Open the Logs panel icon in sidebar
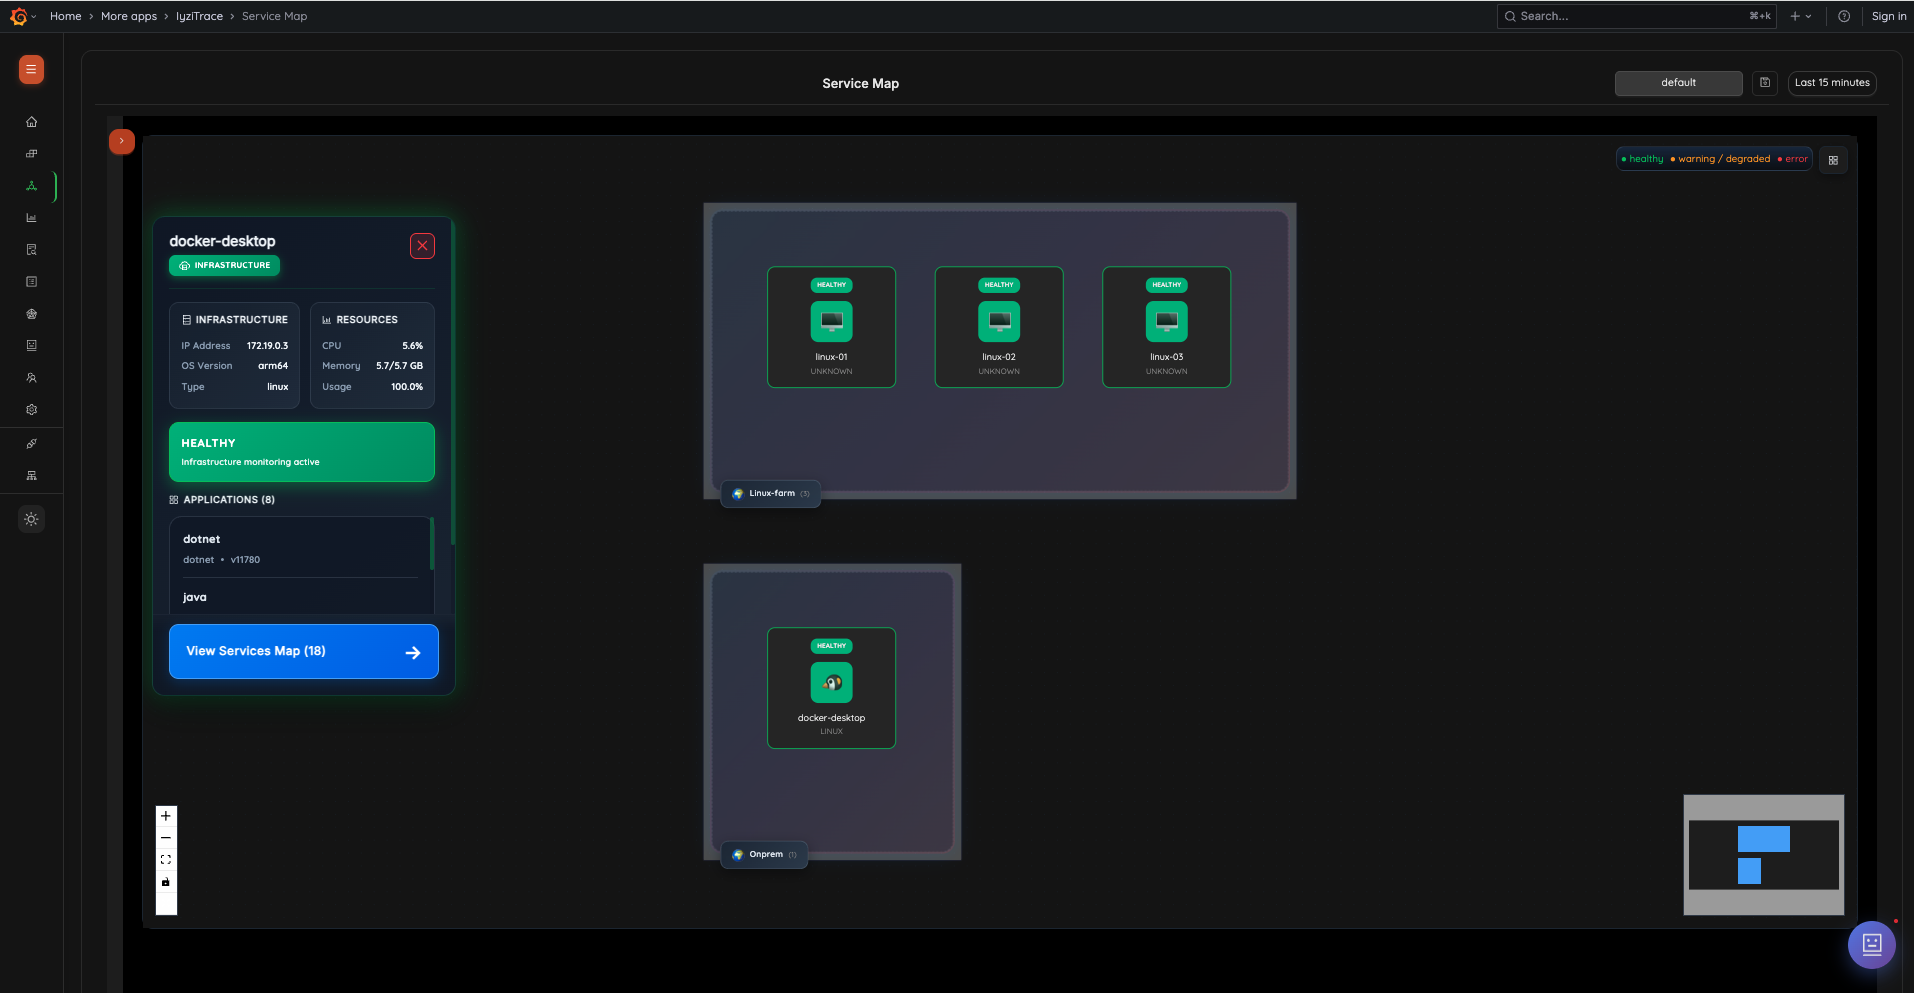This screenshot has height=993, width=1914. (x=31, y=281)
